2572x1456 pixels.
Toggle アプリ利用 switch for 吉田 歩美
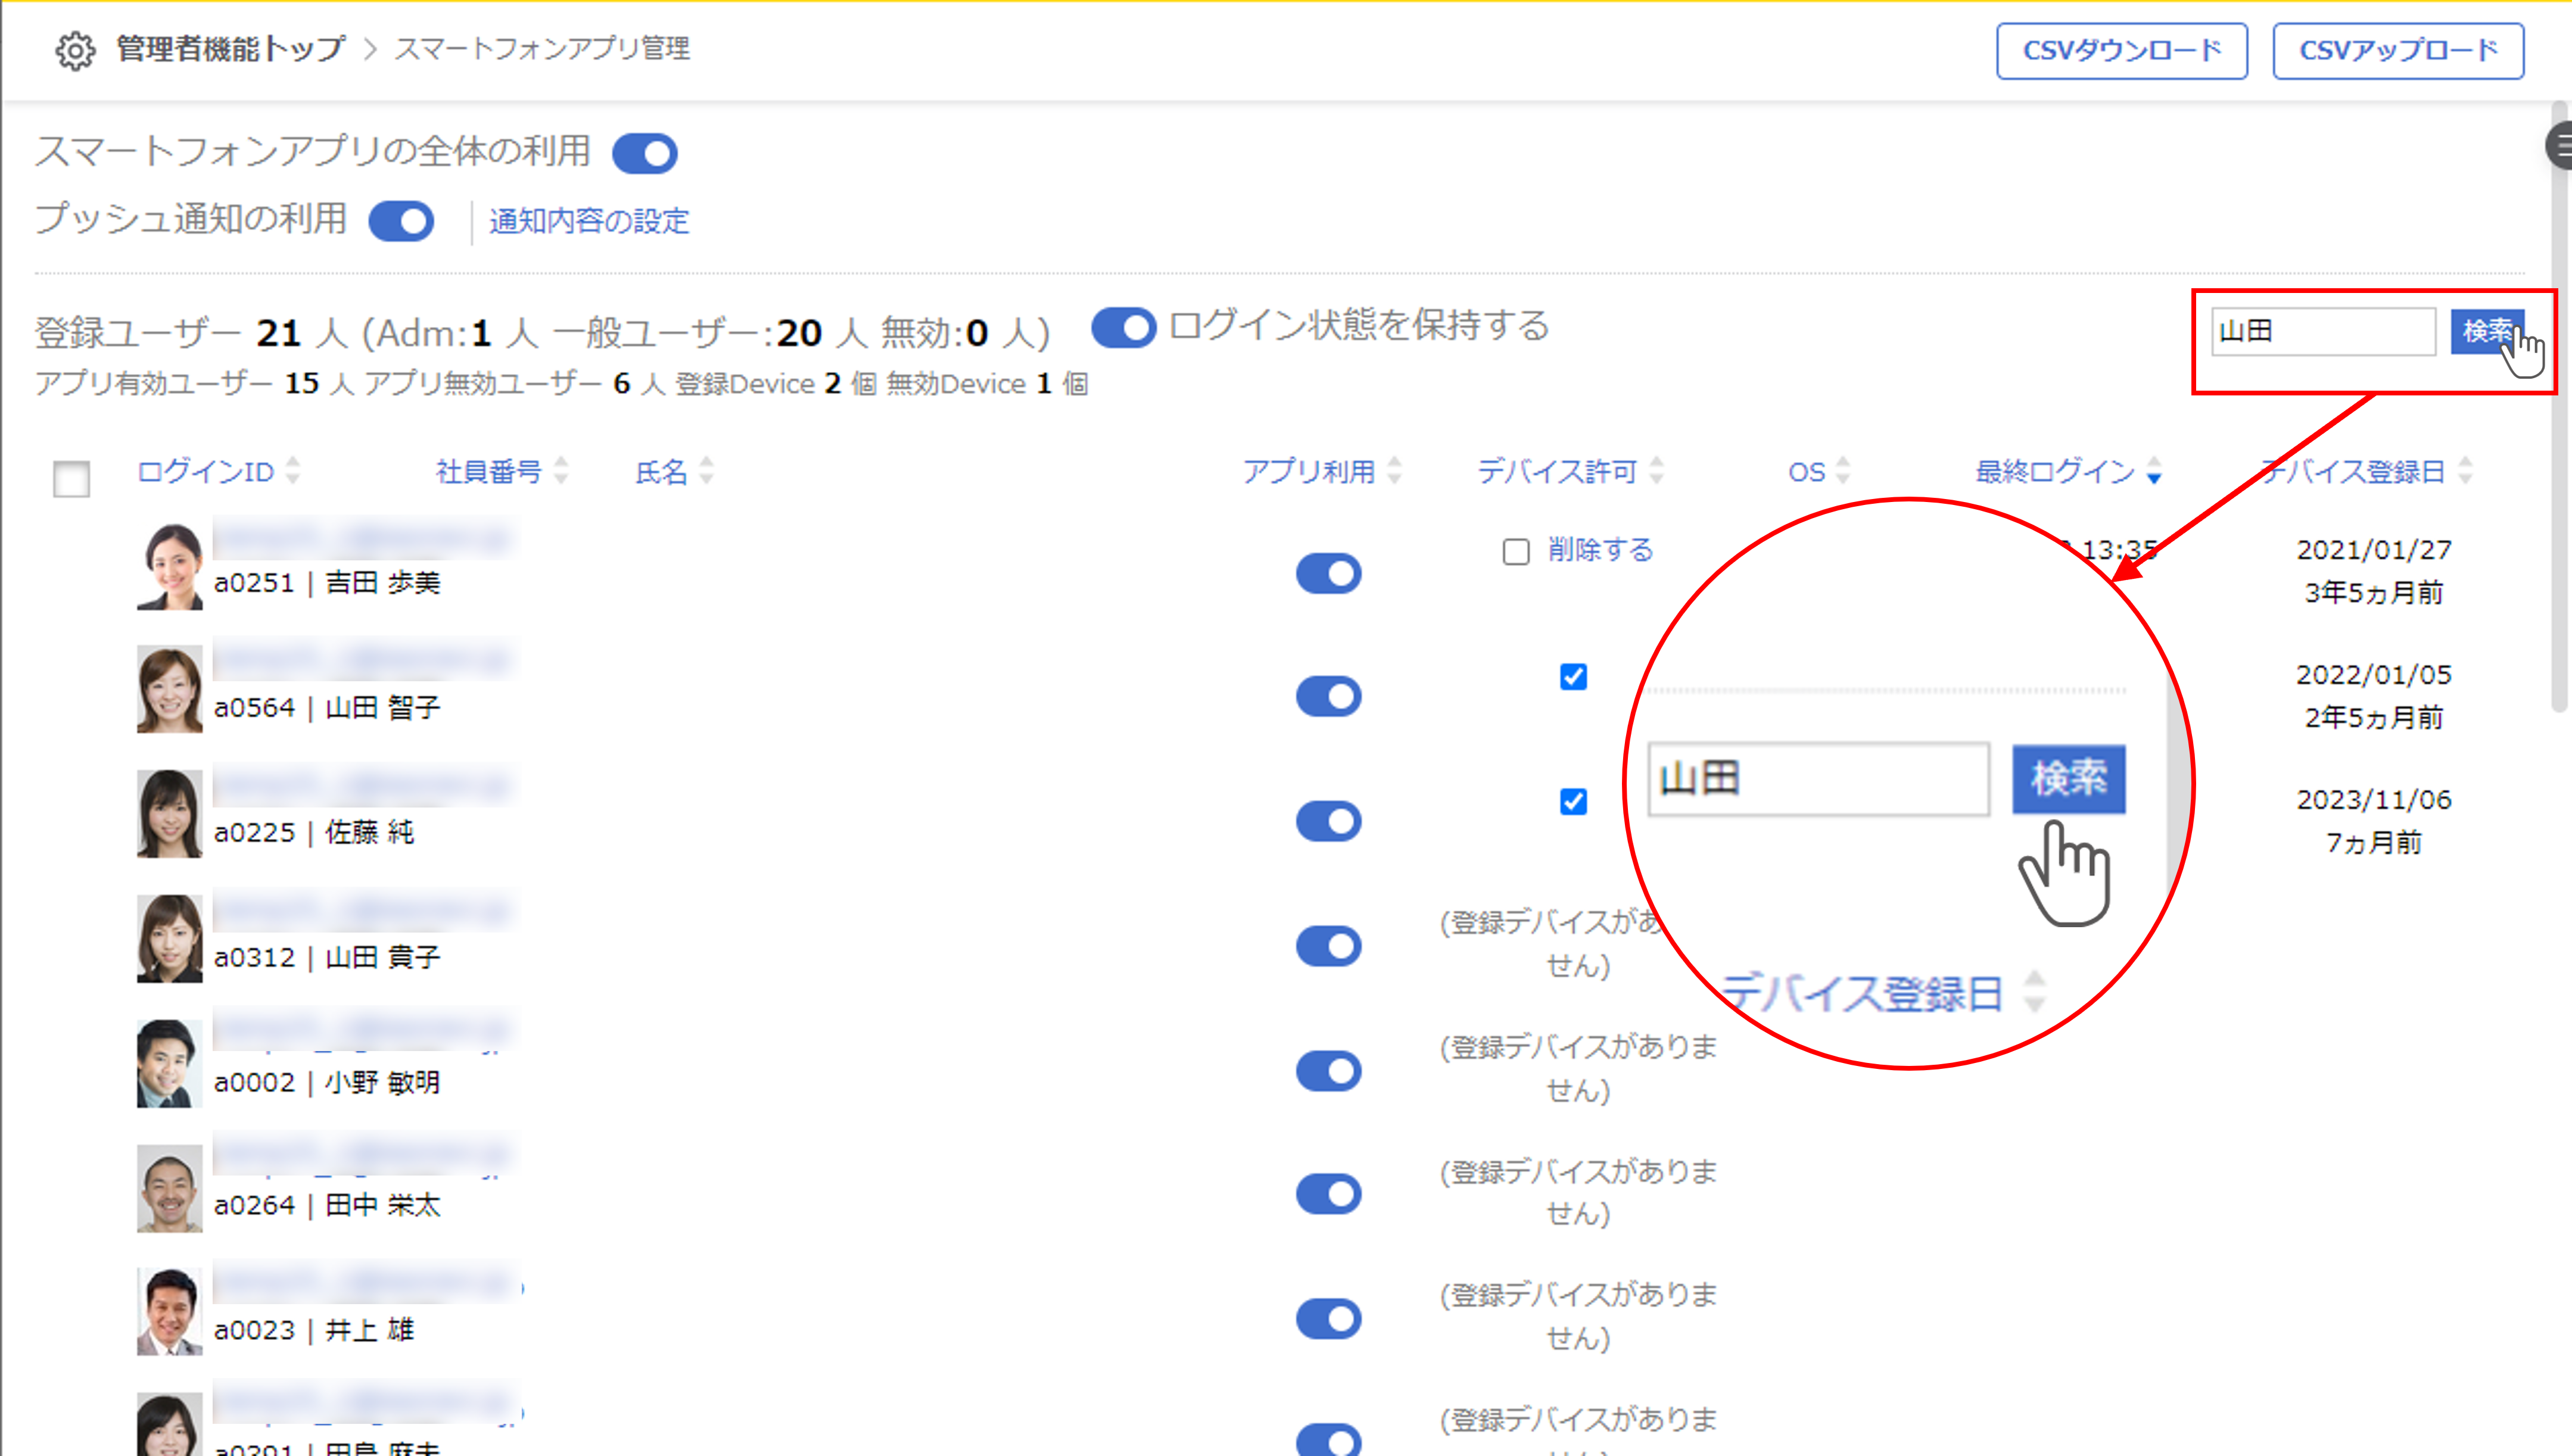point(1328,574)
